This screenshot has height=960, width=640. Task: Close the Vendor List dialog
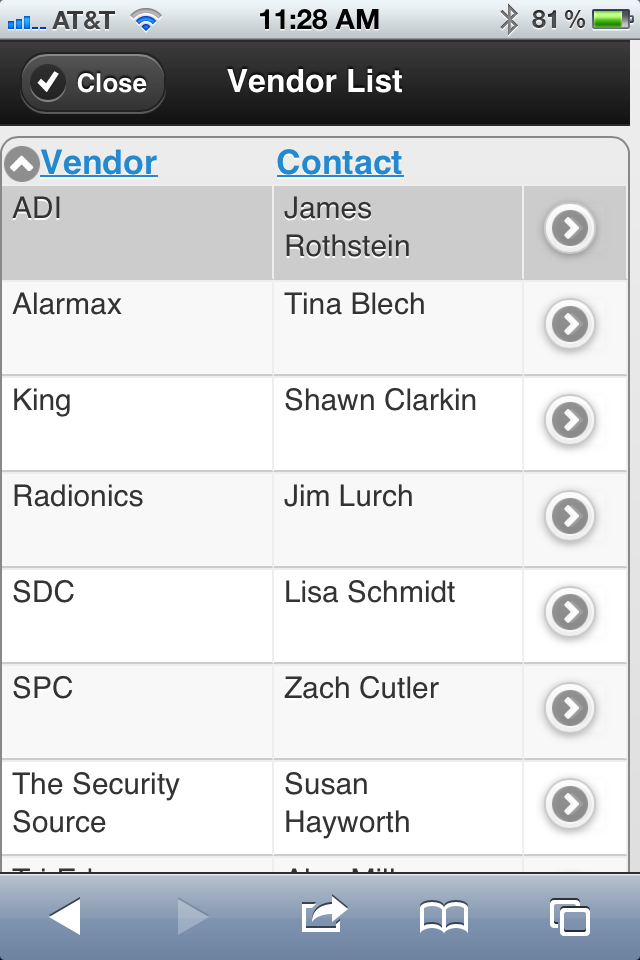[x=93, y=83]
